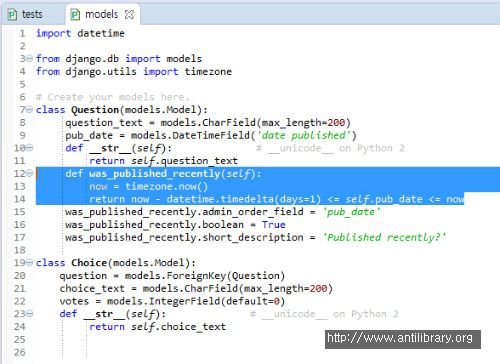Click the '__unicode__ on Python 2' comment on line 23
The width and height of the screenshot is (500, 364).
[x=324, y=314]
